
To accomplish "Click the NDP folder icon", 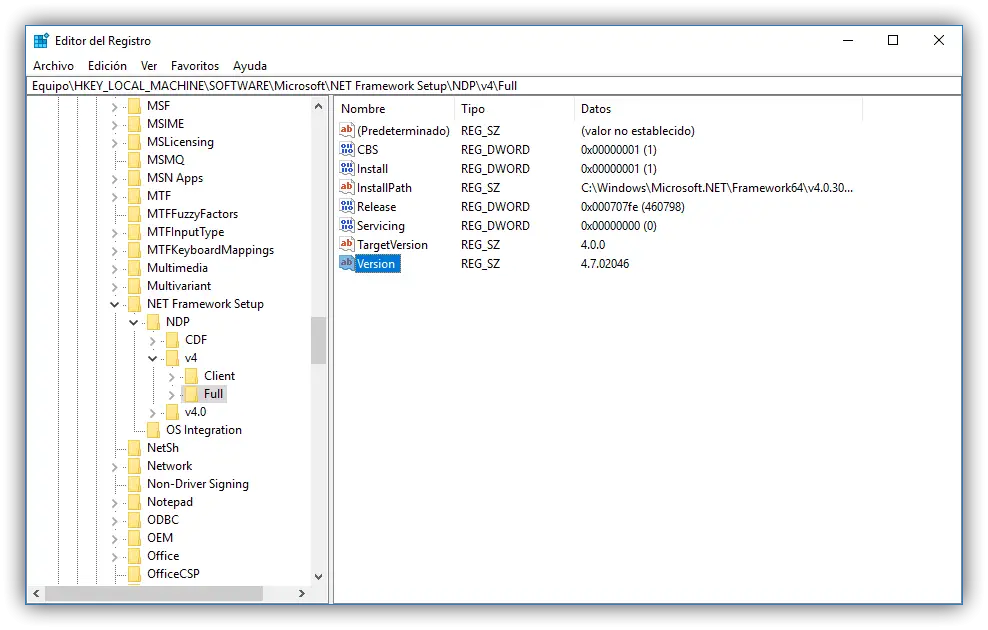I will 153,322.
